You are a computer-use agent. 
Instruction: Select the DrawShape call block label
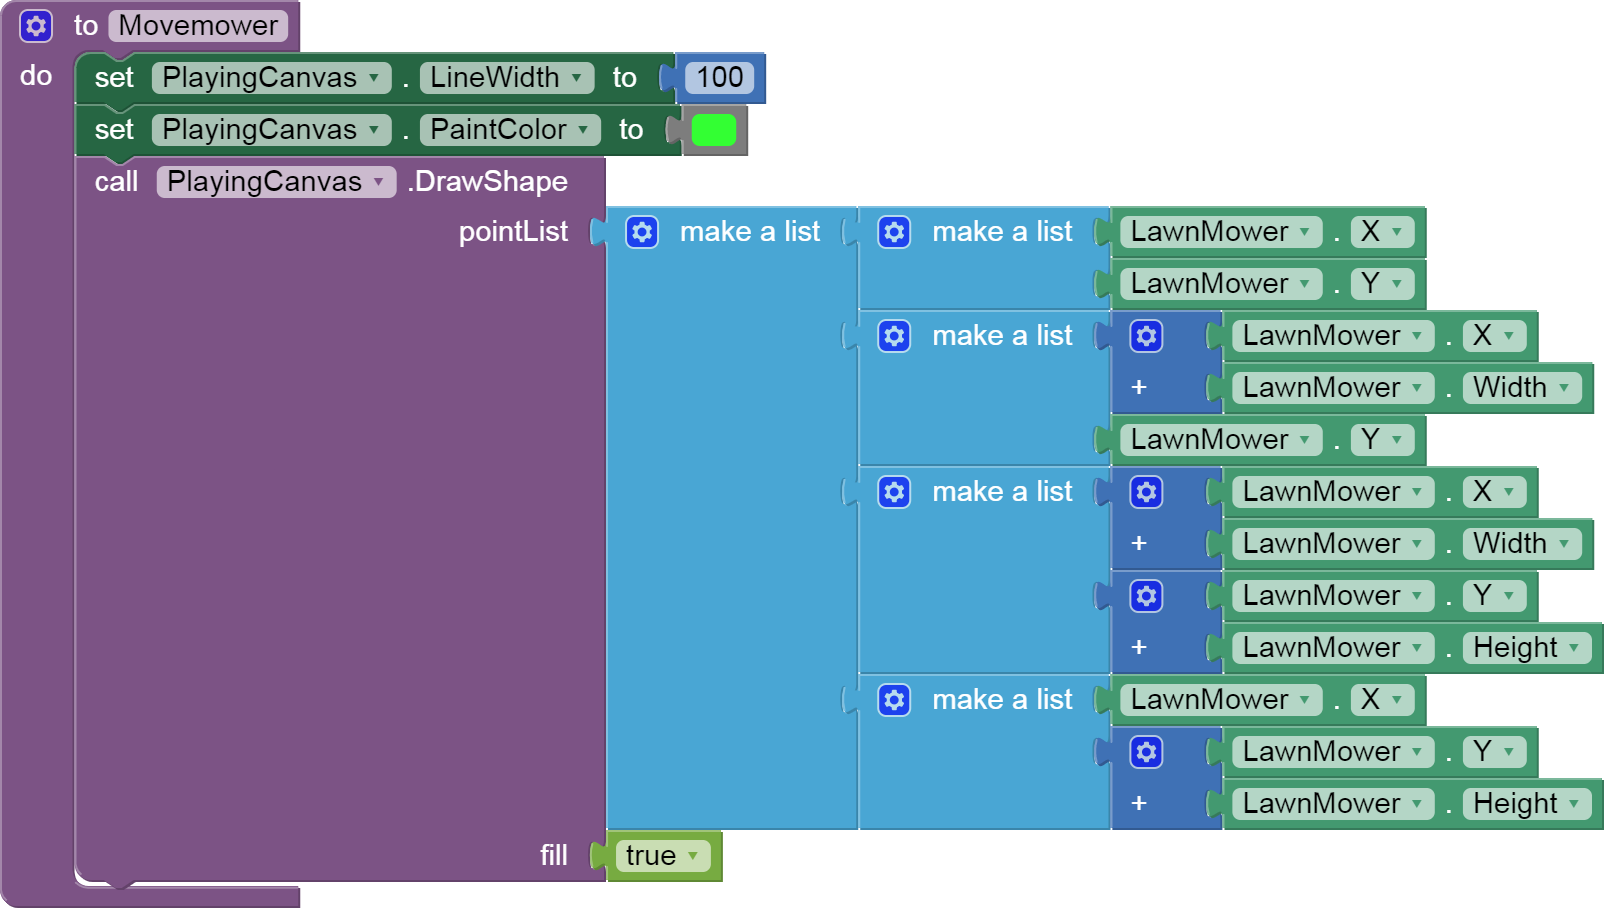tap(487, 182)
